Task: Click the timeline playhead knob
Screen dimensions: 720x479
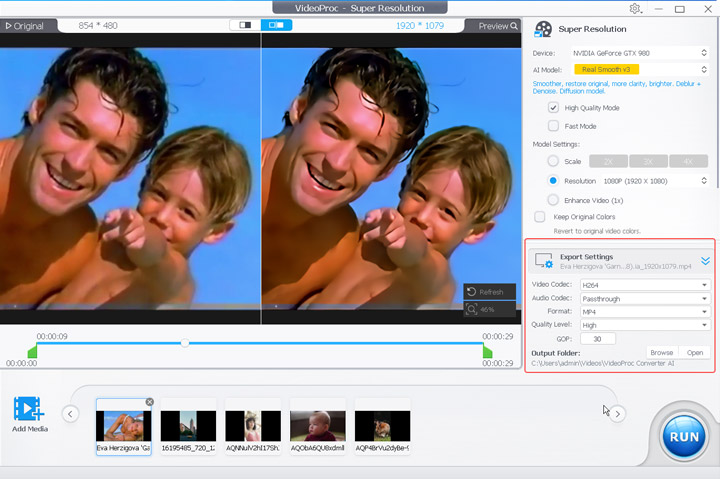Action: tap(185, 343)
